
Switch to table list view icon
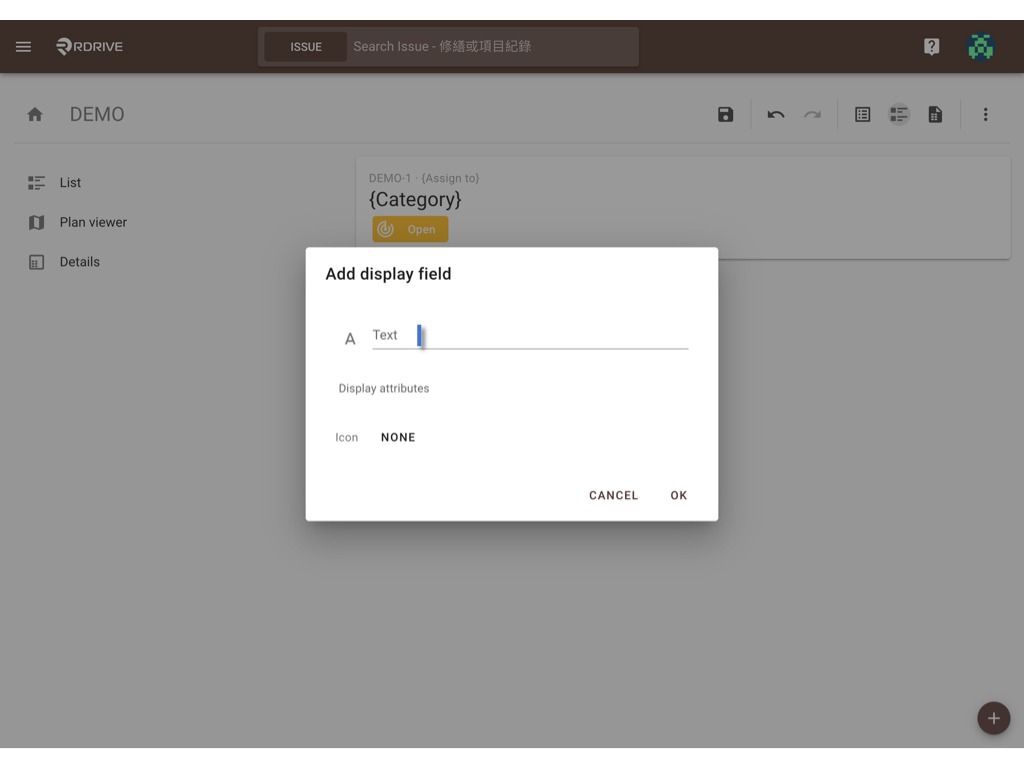pyautogui.click(x=862, y=115)
